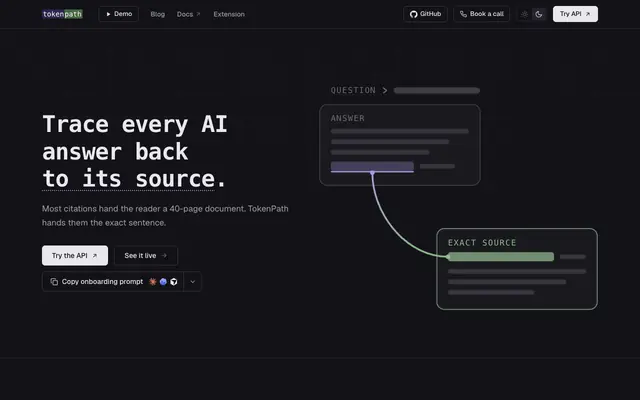Click the ANSWER card label

[348, 118]
